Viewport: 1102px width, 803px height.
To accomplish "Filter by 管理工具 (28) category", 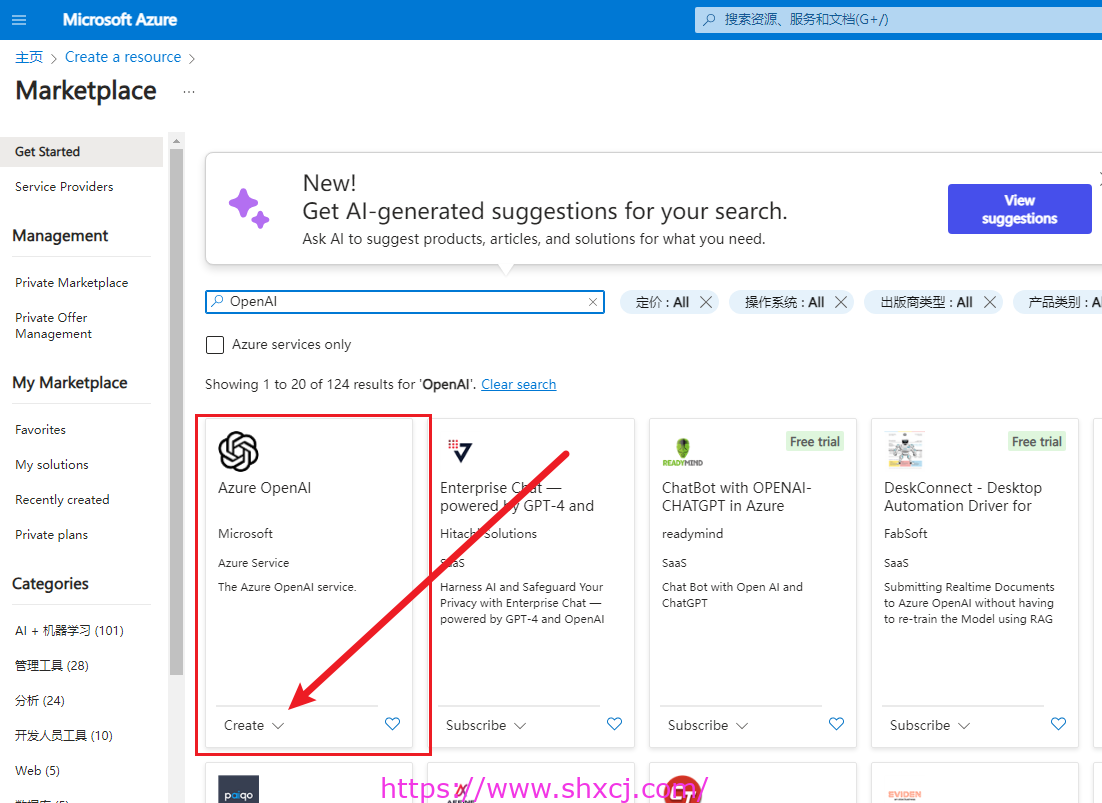I will click(x=52, y=665).
